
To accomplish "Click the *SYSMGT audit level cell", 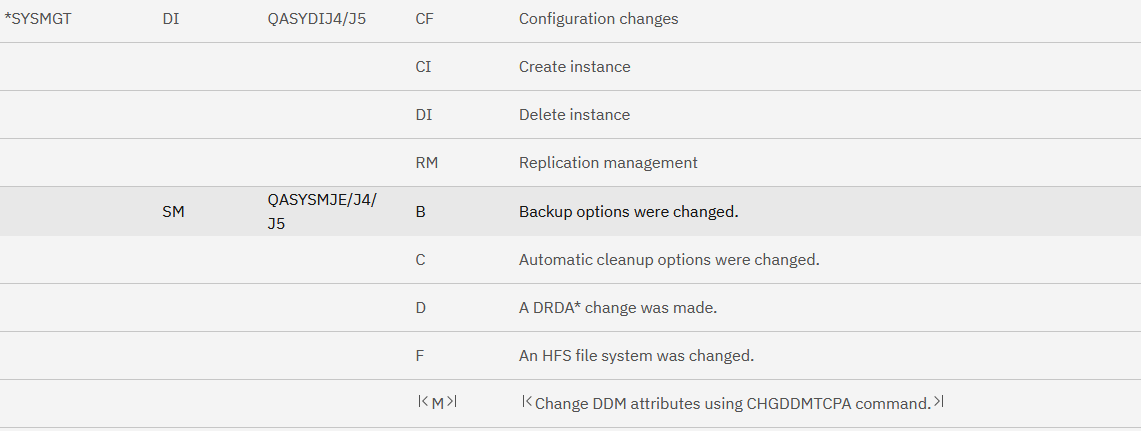I will click(x=38, y=19).
